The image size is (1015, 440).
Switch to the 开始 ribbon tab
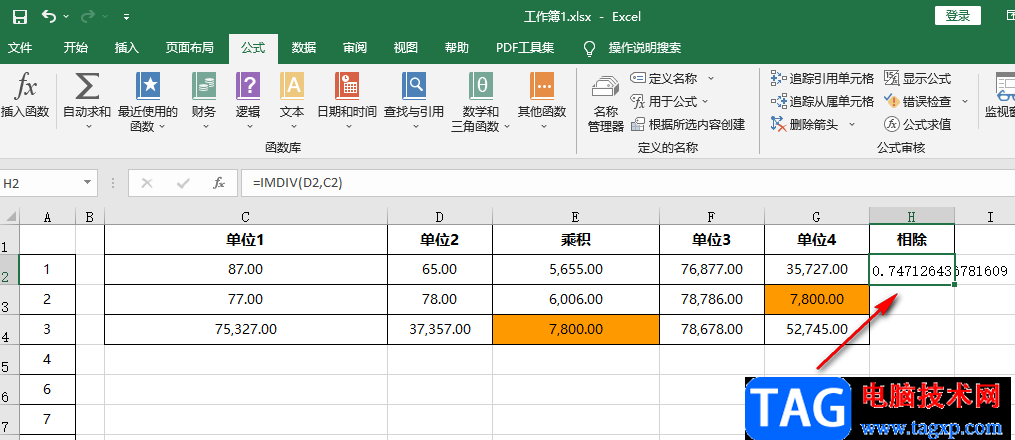tap(76, 48)
